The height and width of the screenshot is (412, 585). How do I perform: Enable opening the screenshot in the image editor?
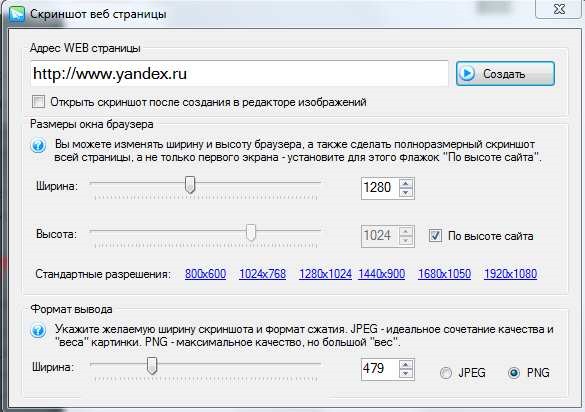(38, 102)
